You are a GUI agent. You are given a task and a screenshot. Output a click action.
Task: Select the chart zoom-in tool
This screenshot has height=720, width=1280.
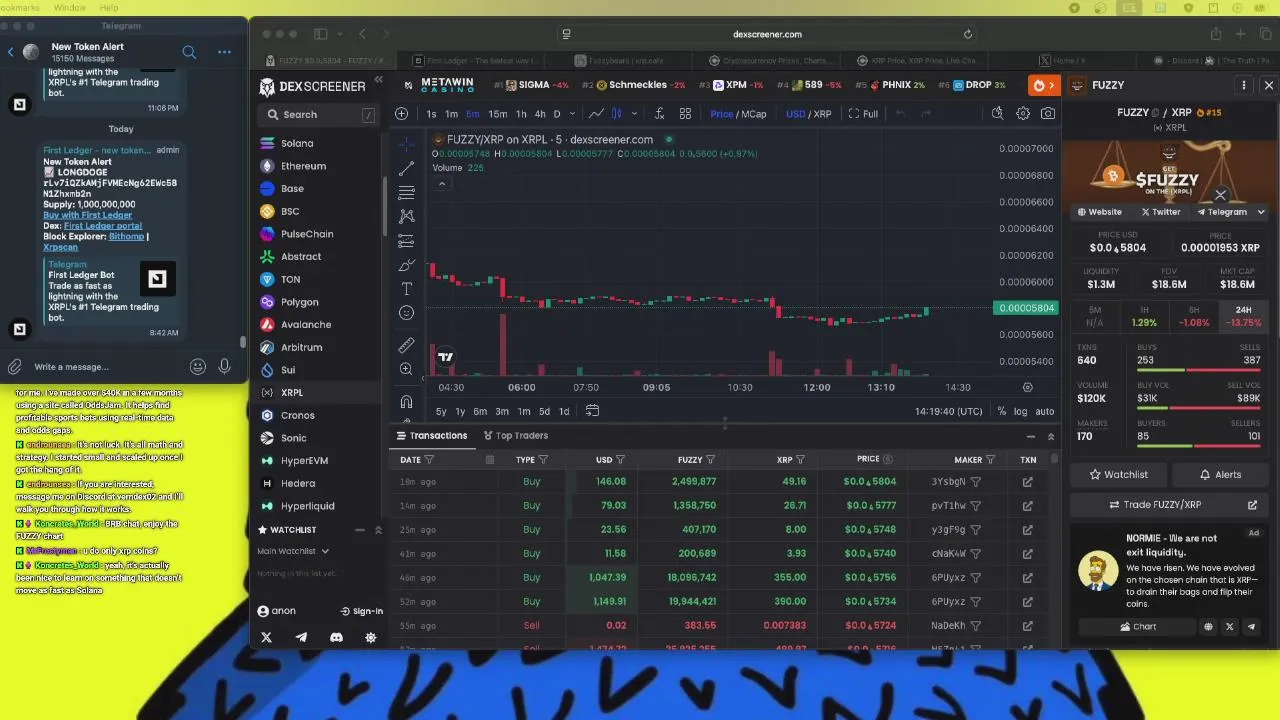click(x=406, y=369)
